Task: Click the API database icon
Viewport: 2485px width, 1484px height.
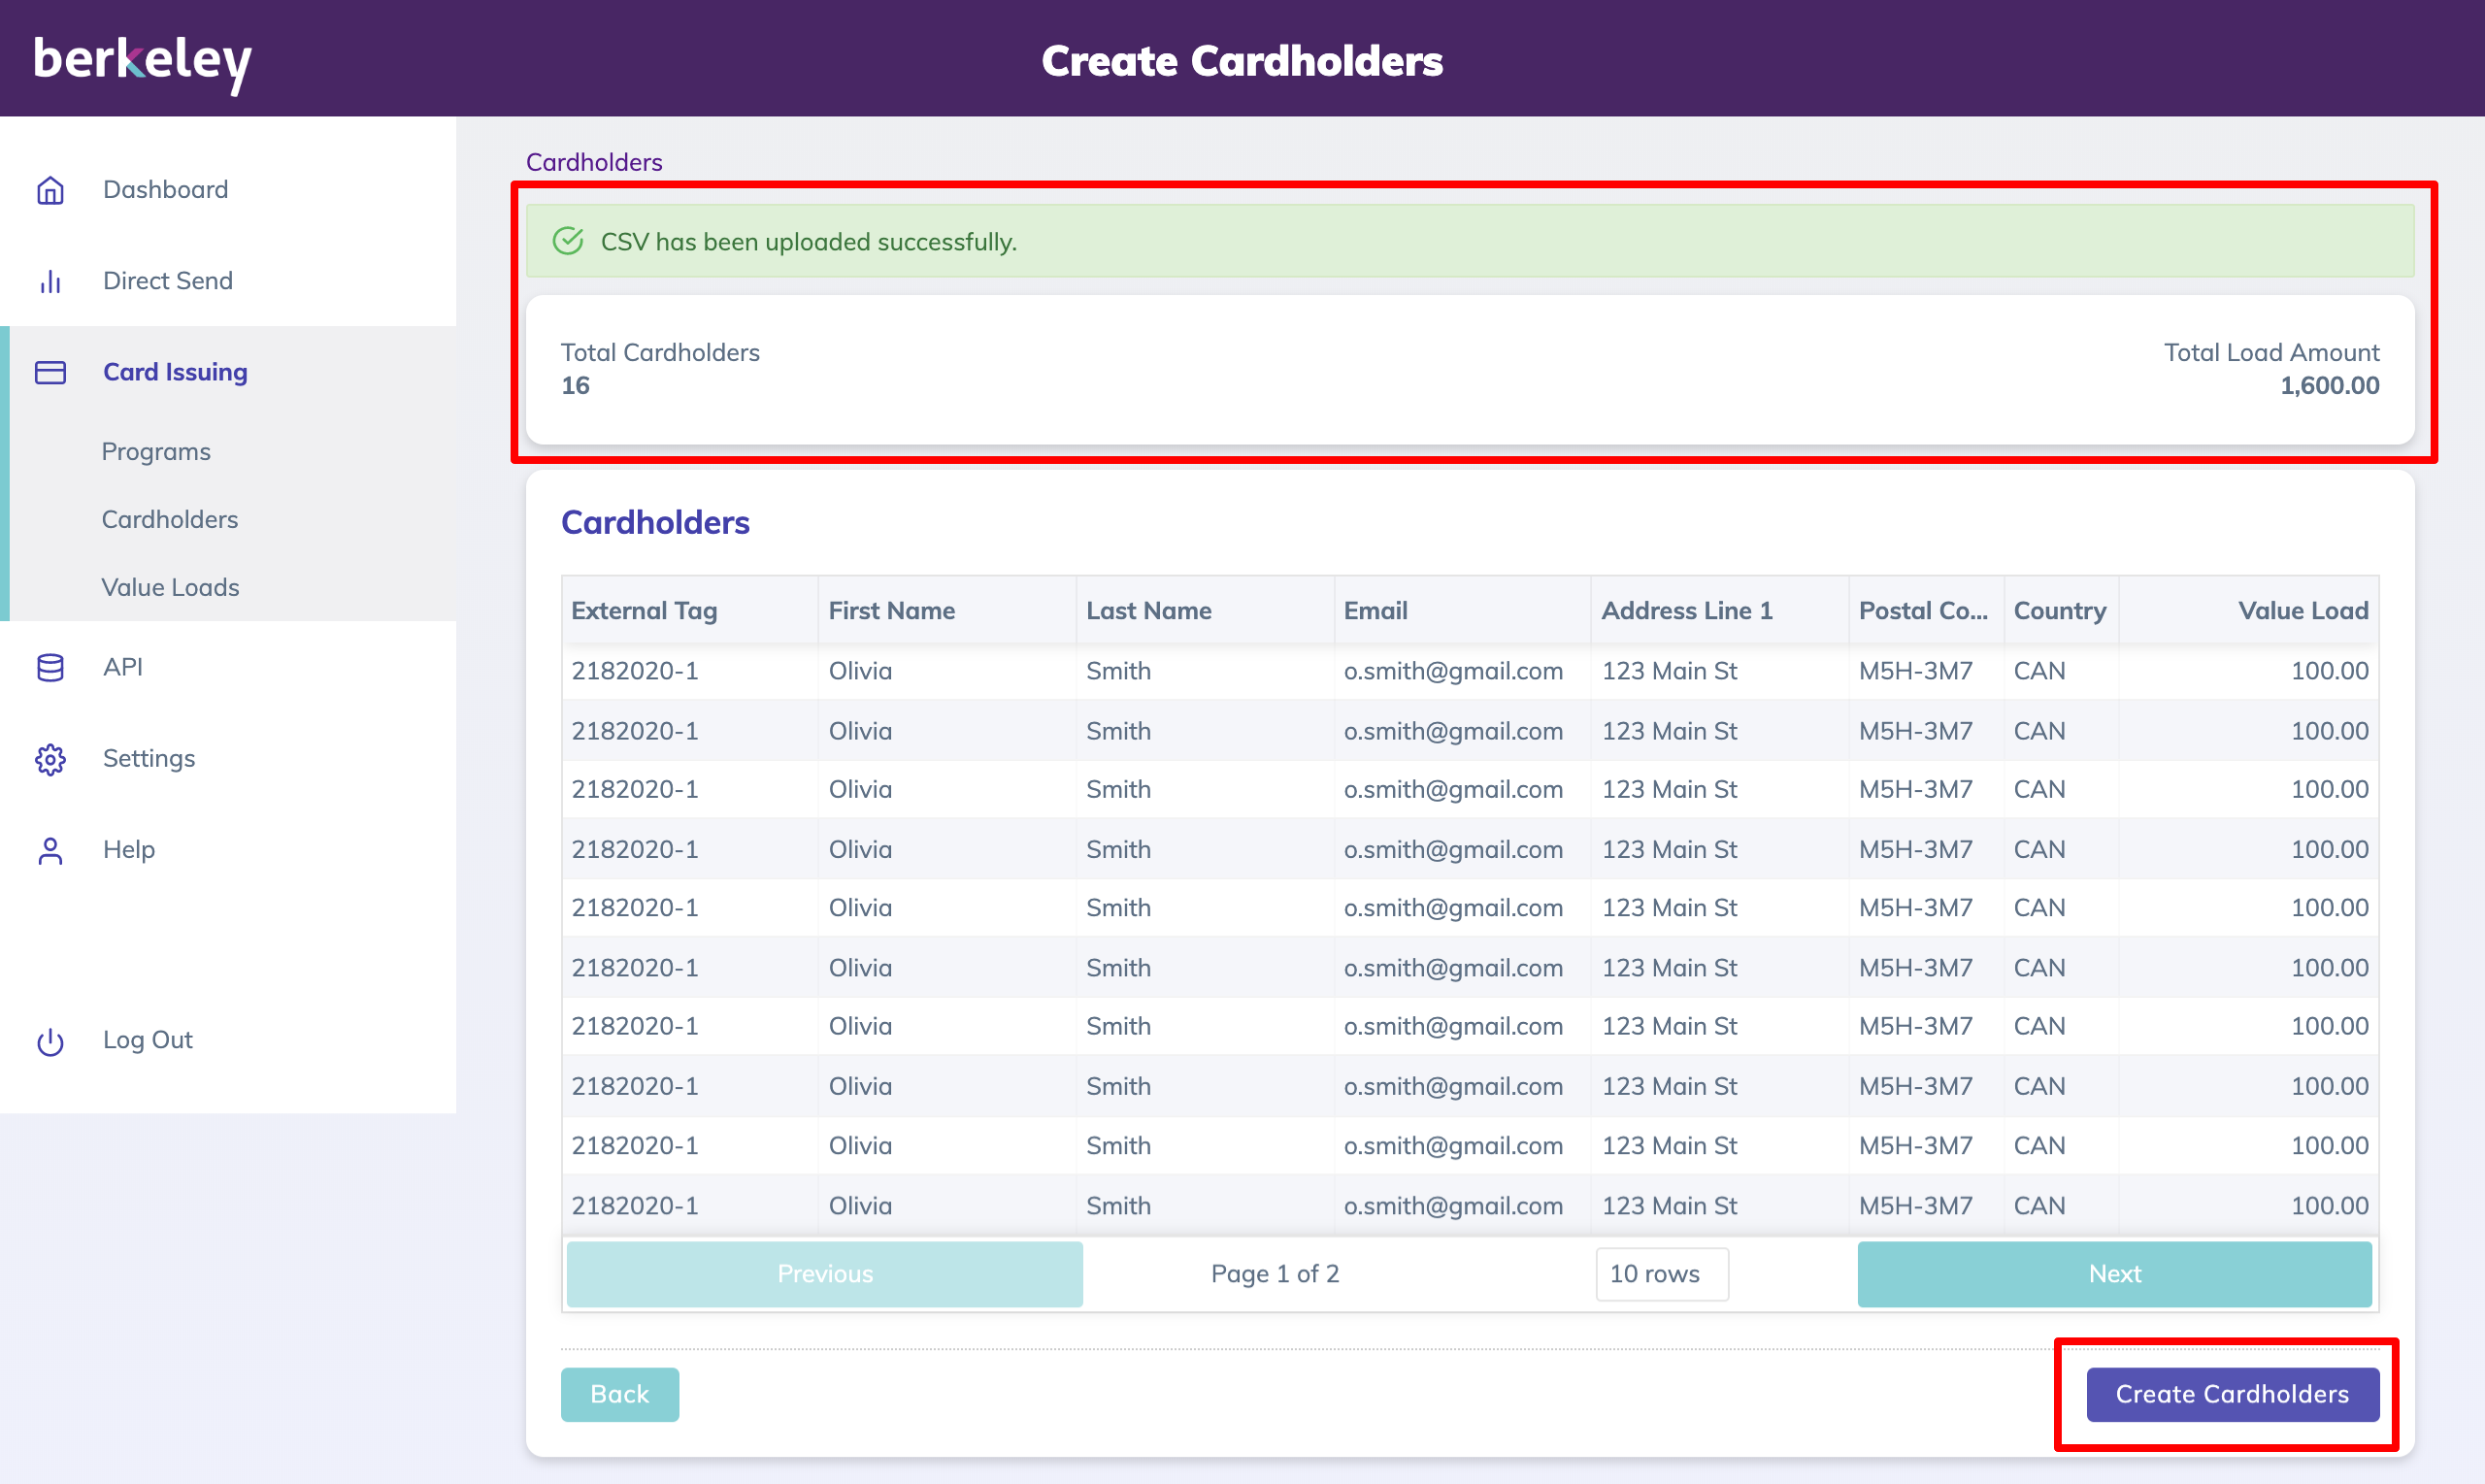Action: [50, 667]
